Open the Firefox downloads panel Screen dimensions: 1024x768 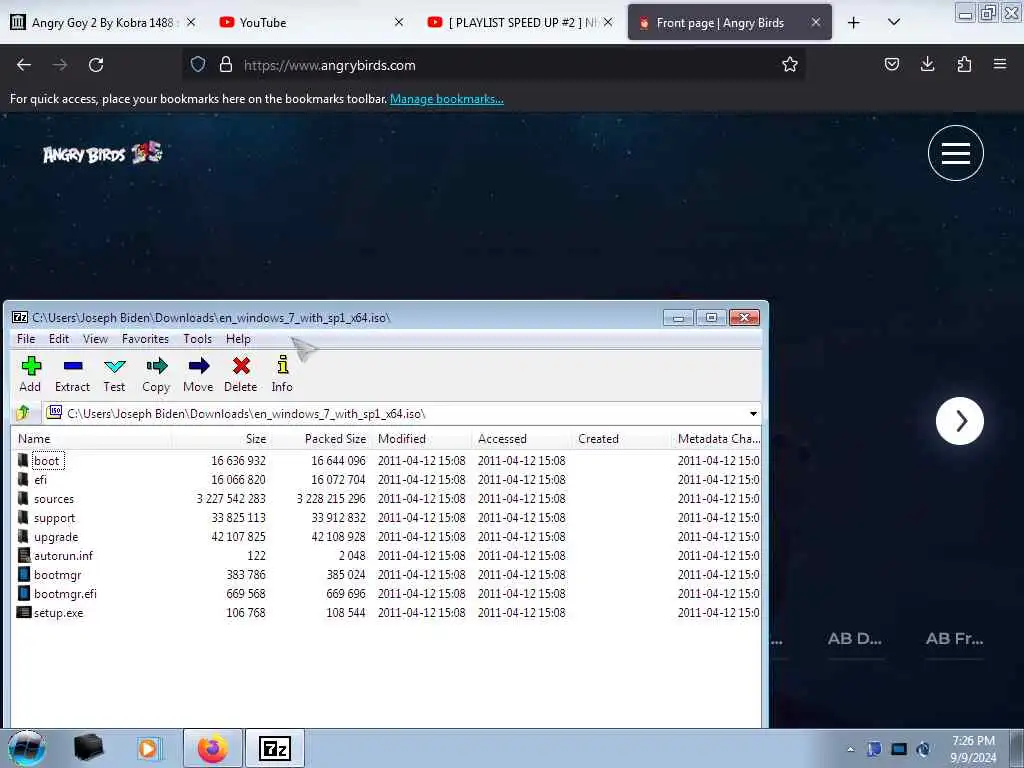(x=927, y=64)
